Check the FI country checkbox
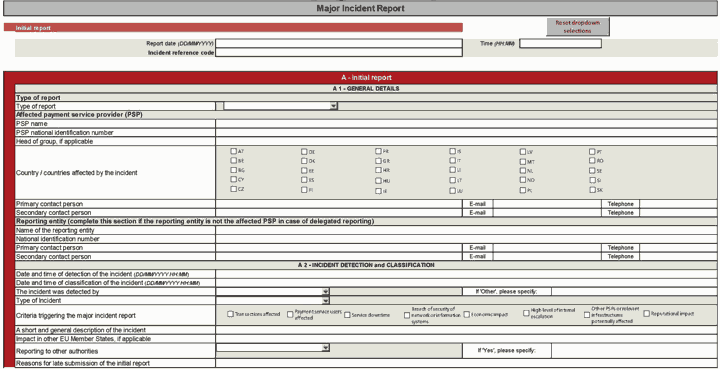 304,190
